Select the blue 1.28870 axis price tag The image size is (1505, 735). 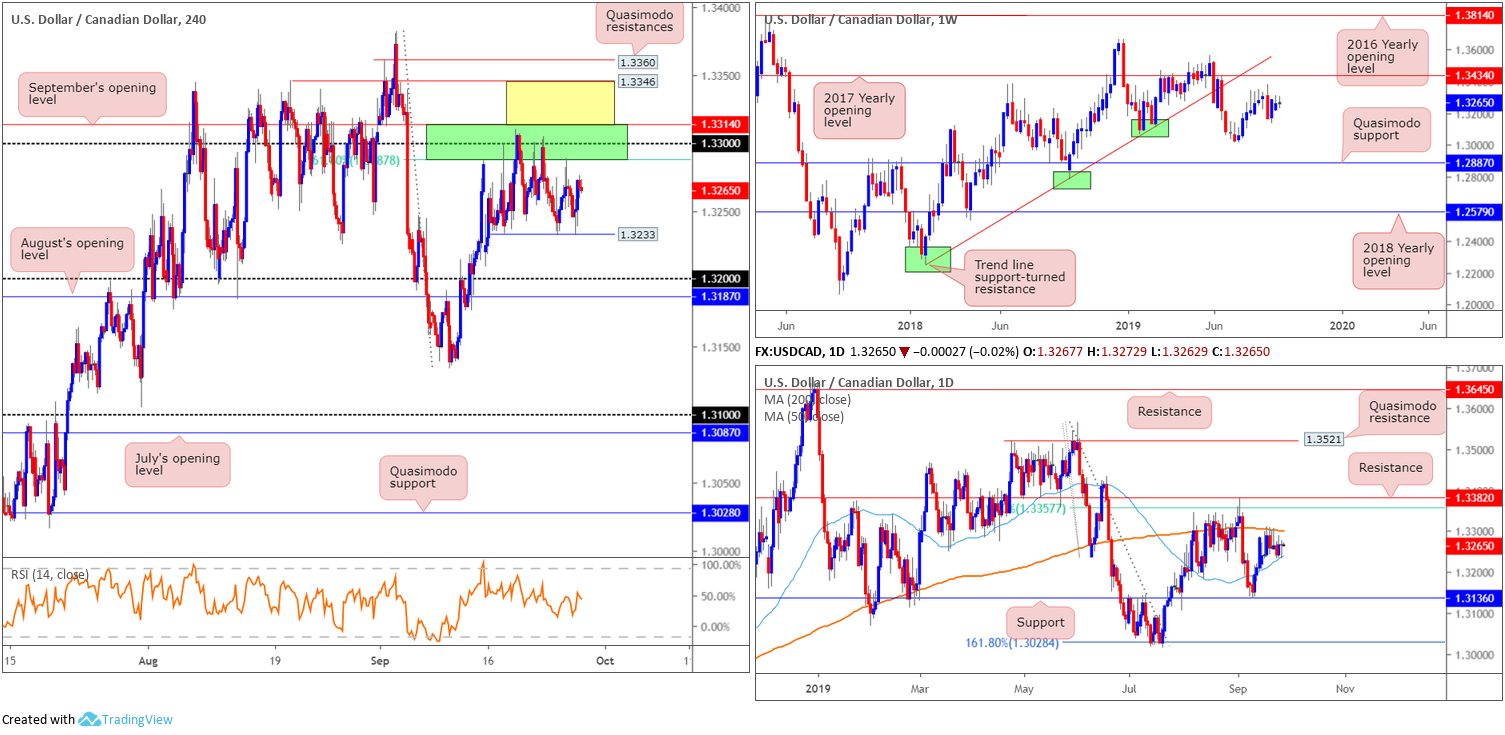point(1474,162)
